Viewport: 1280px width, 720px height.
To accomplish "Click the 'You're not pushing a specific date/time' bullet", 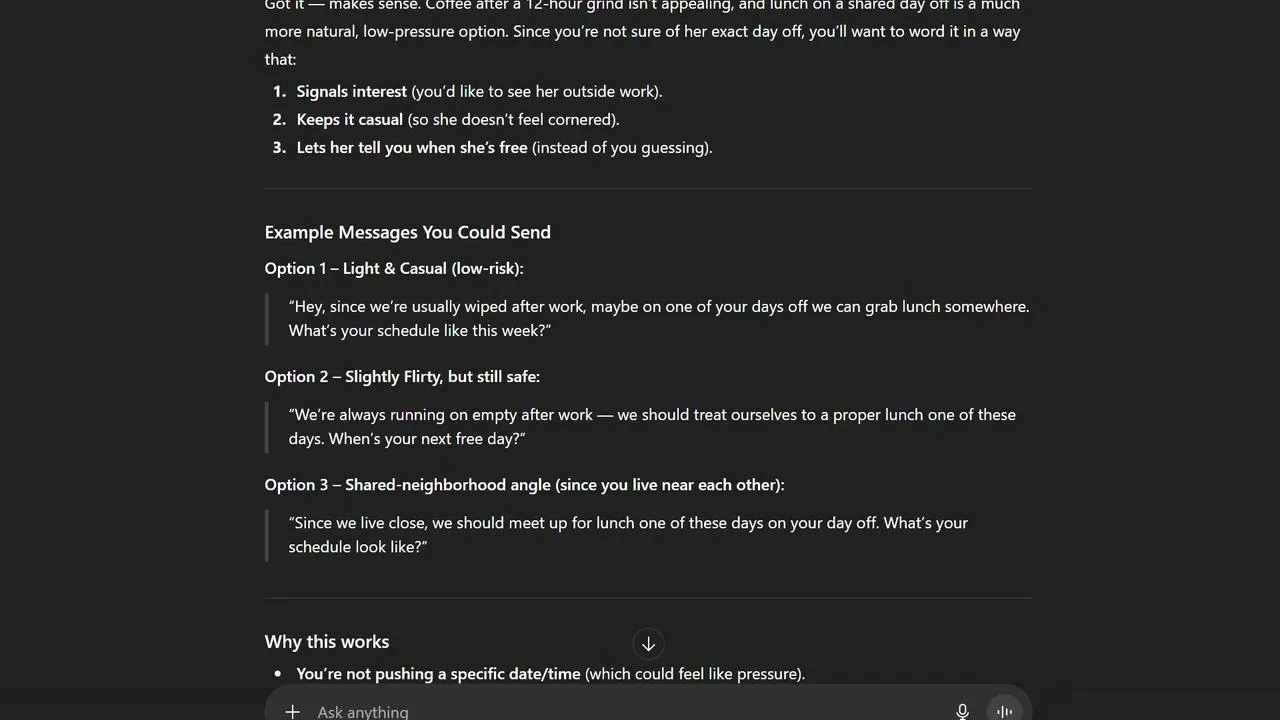I will click(550, 674).
